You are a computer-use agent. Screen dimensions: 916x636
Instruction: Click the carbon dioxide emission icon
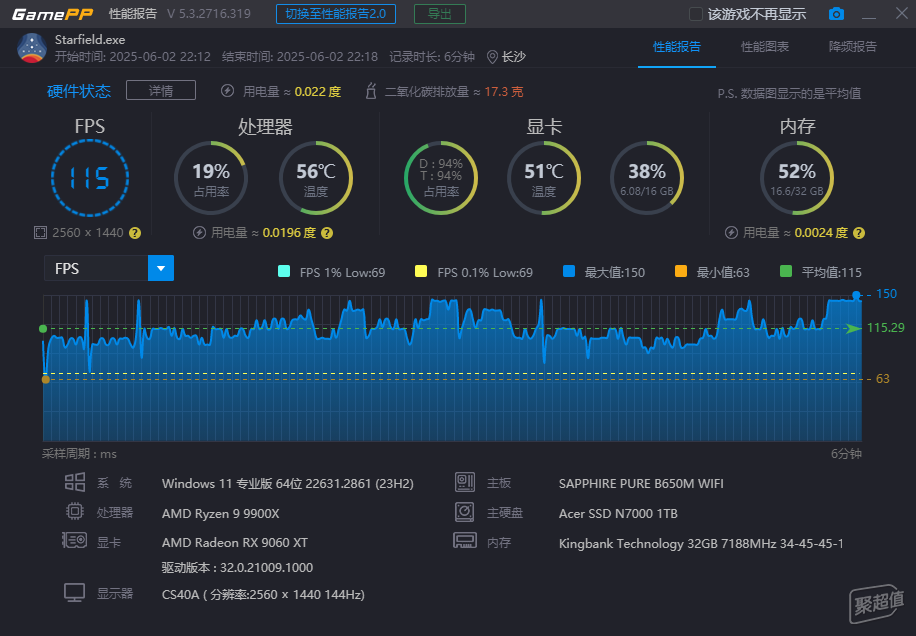click(x=370, y=91)
